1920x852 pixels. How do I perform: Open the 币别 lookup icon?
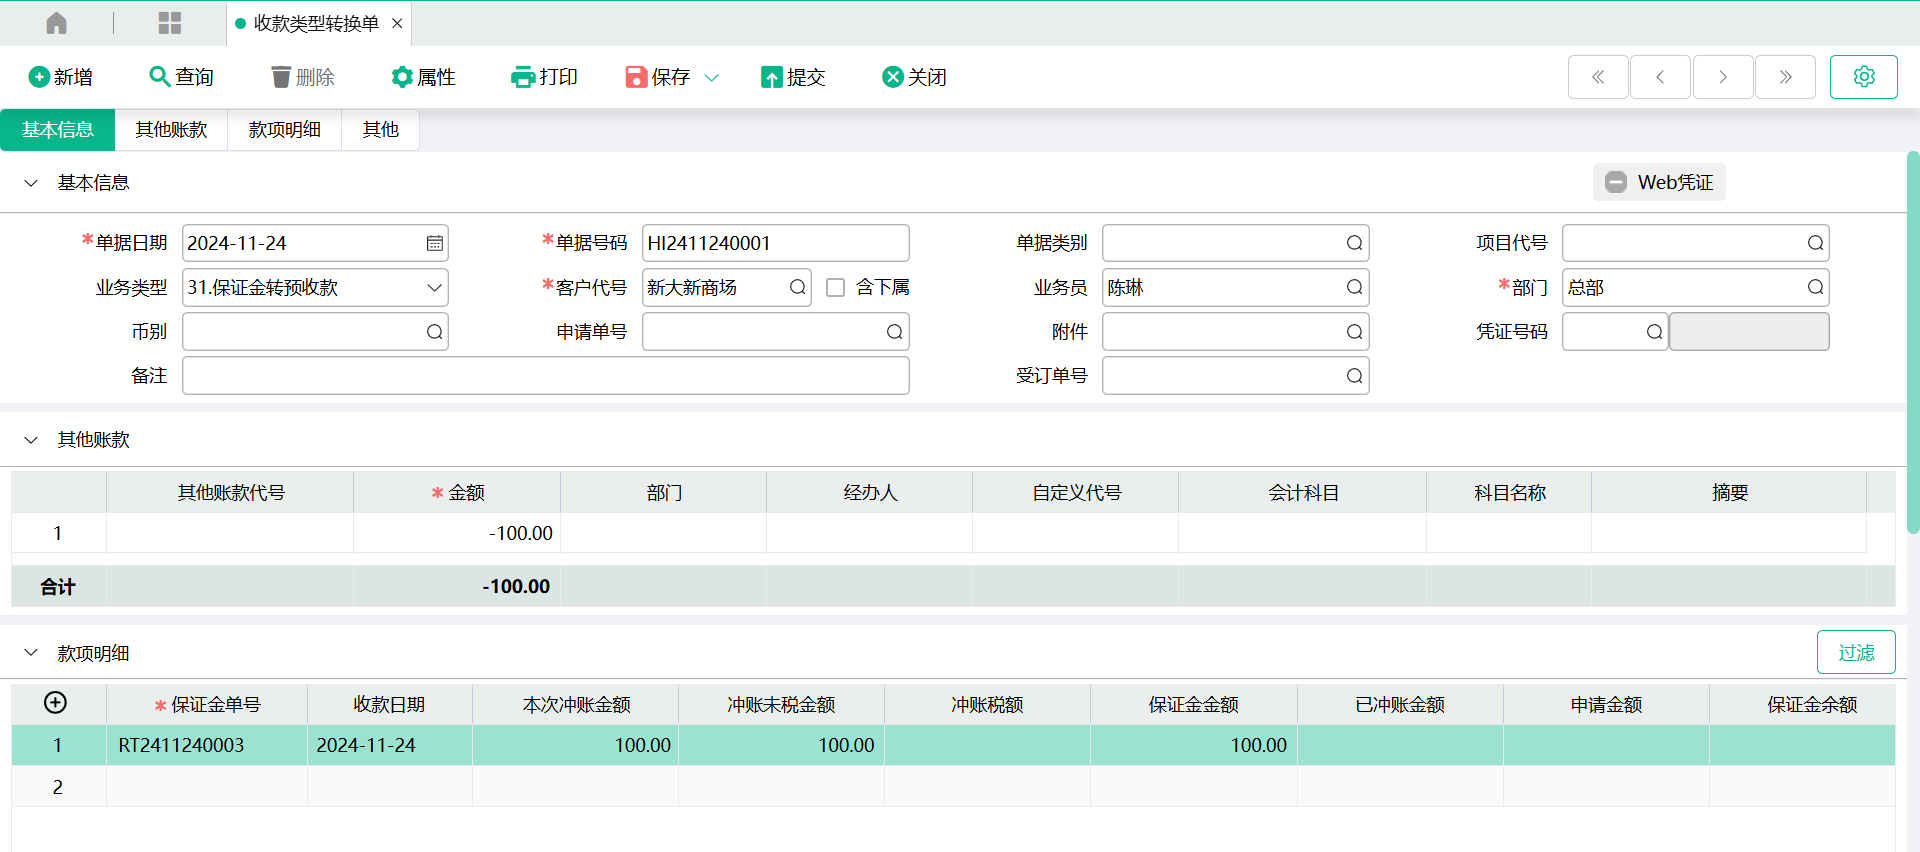coord(435,331)
